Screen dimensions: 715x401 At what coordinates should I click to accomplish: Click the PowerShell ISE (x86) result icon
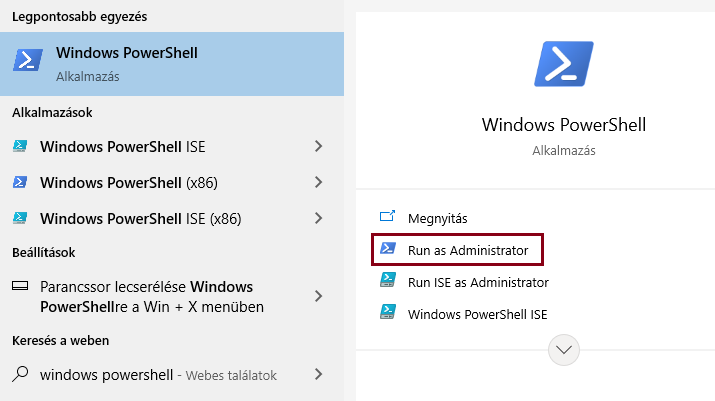point(20,218)
